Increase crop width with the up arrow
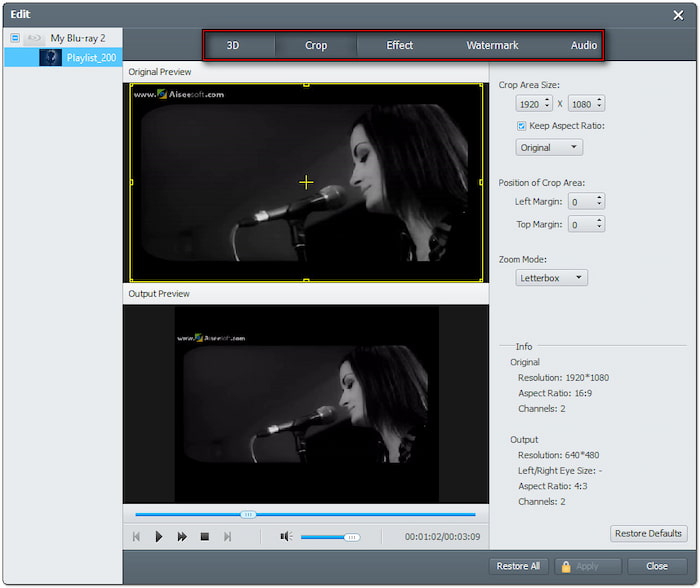 pyautogui.click(x=547, y=100)
